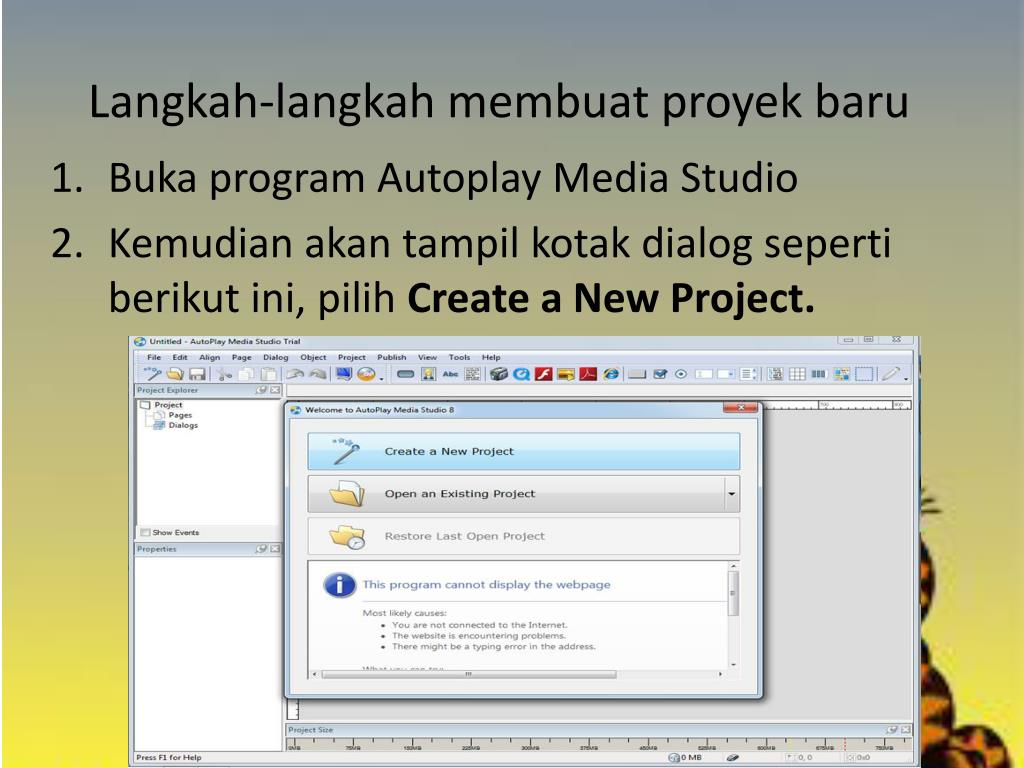
Task: Insert a RadioButton object from the toolbar
Action: (x=680, y=374)
